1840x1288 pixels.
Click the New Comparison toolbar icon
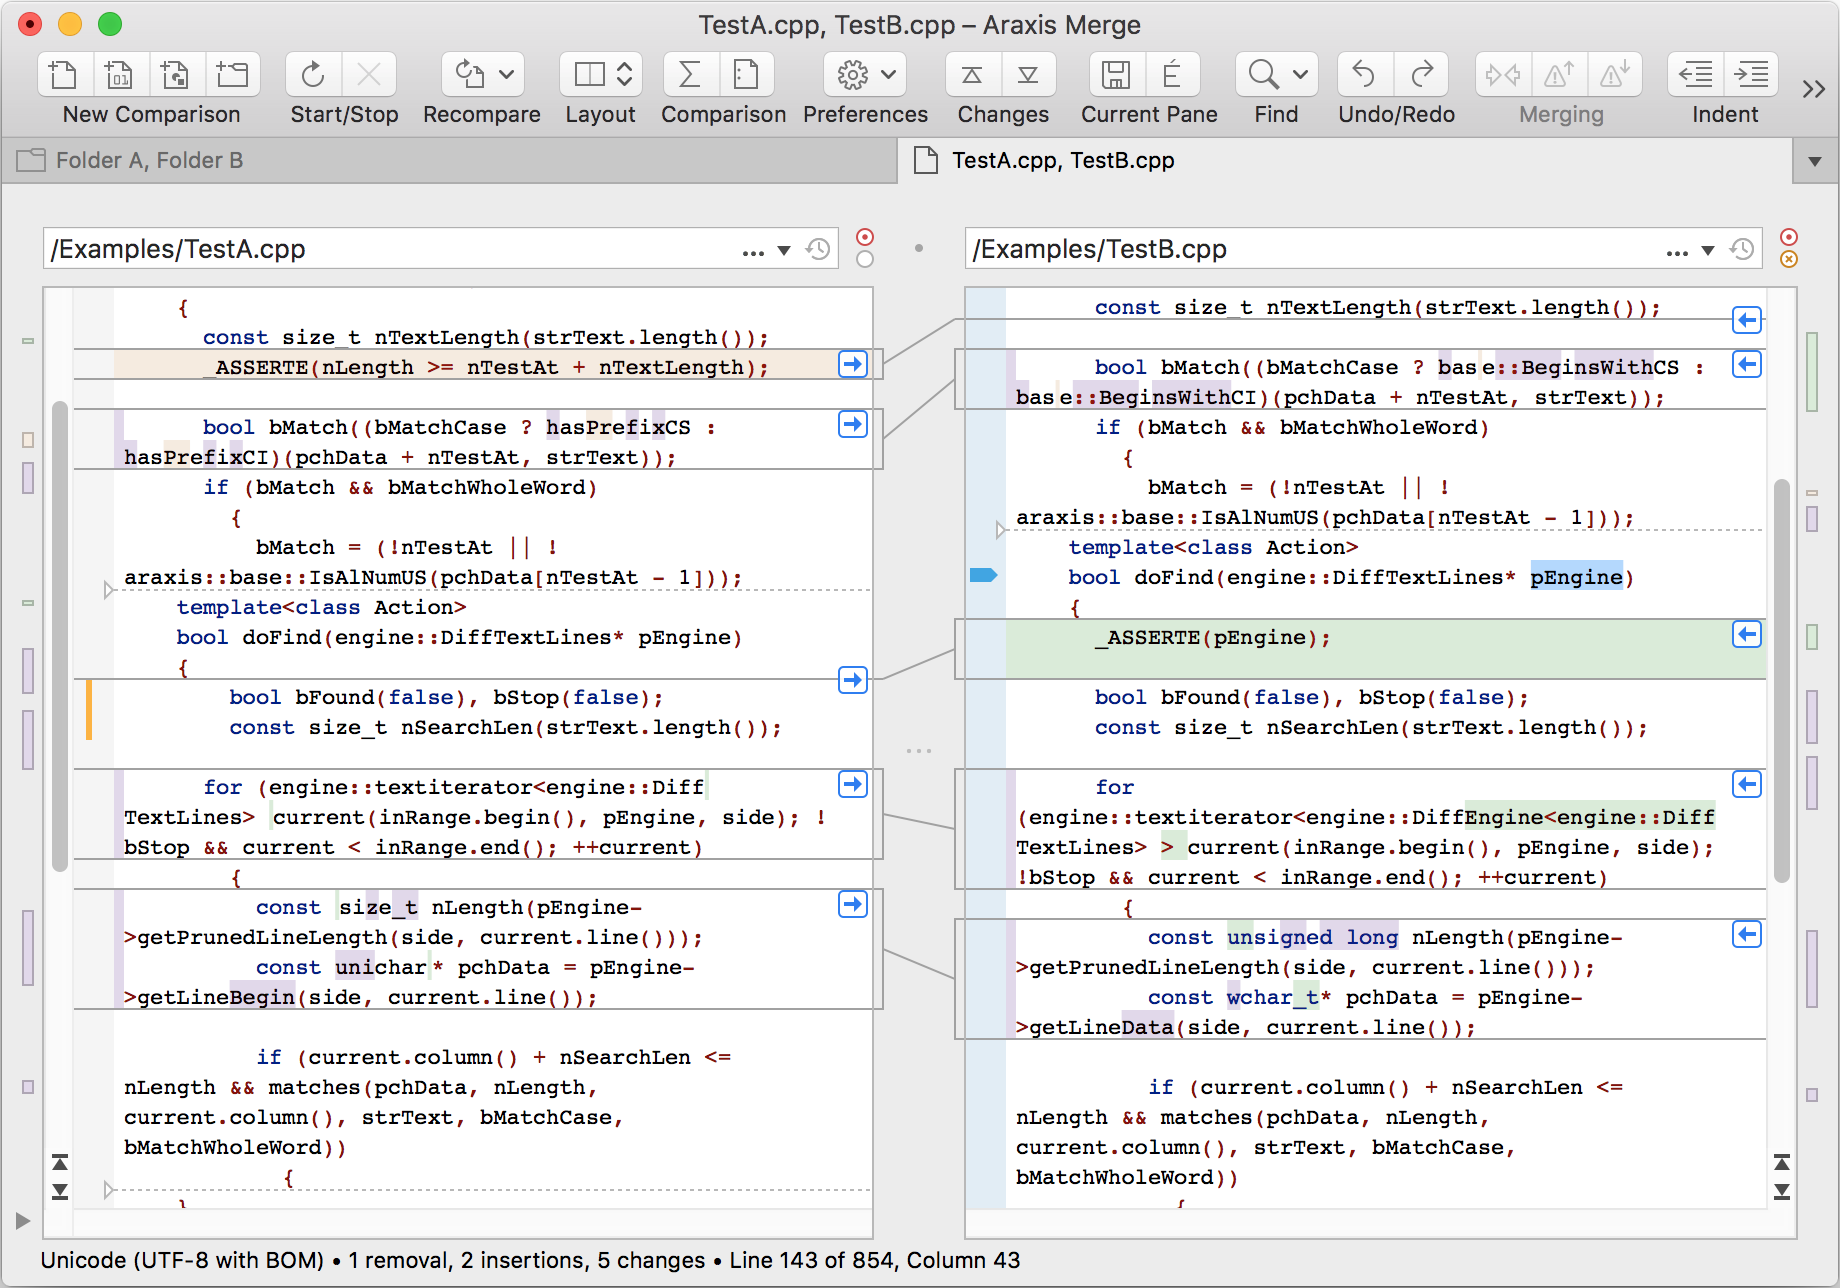(x=63, y=74)
